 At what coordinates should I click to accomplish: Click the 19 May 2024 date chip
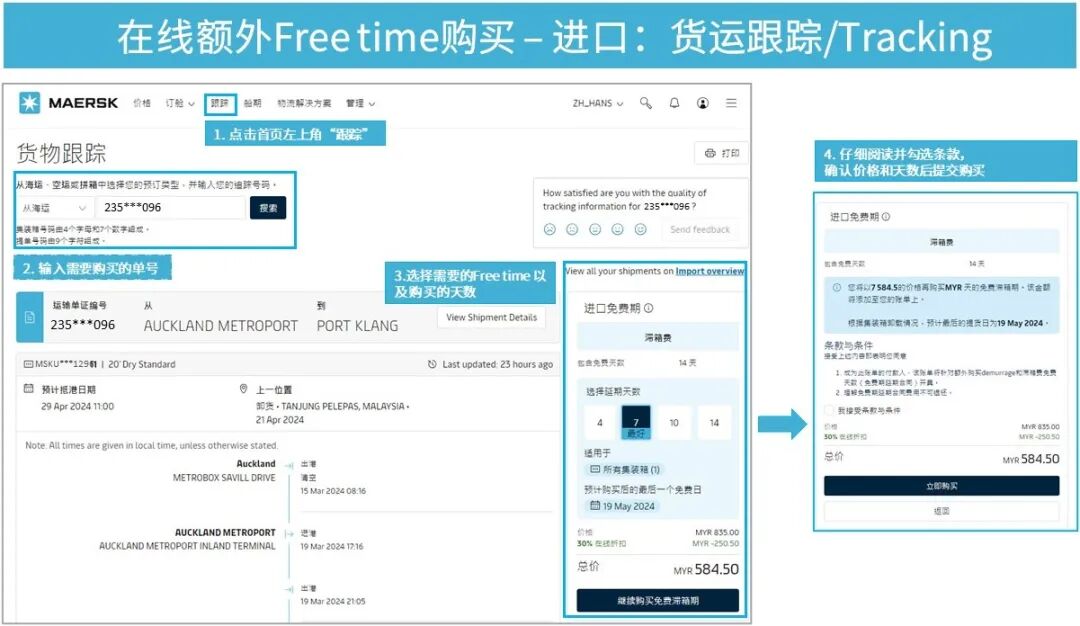(623, 506)
